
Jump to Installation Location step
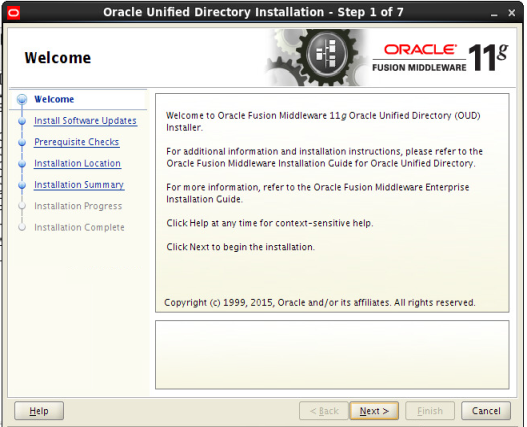[x=77, y=163]
